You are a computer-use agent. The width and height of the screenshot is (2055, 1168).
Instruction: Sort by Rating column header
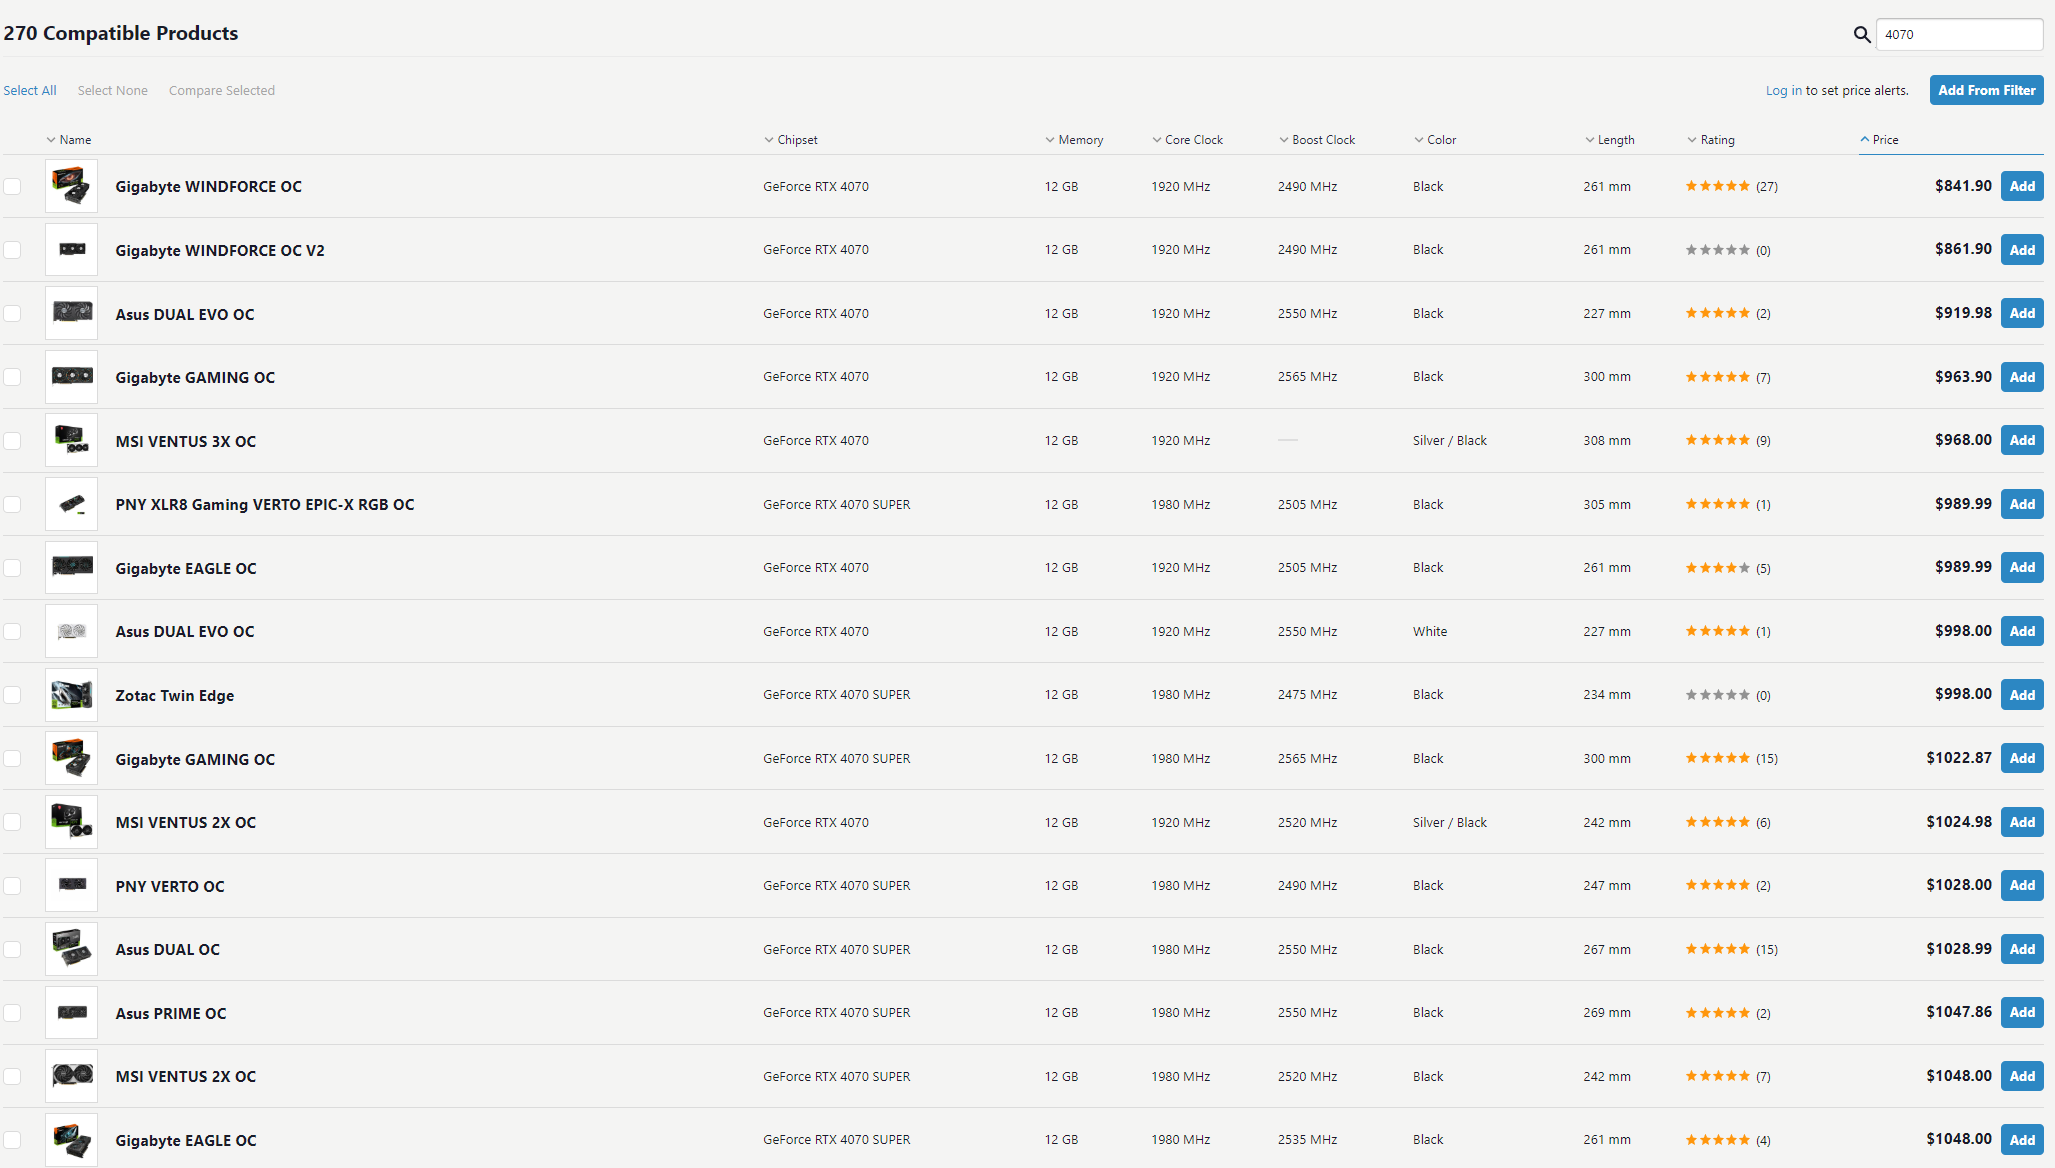(1716, 140)
